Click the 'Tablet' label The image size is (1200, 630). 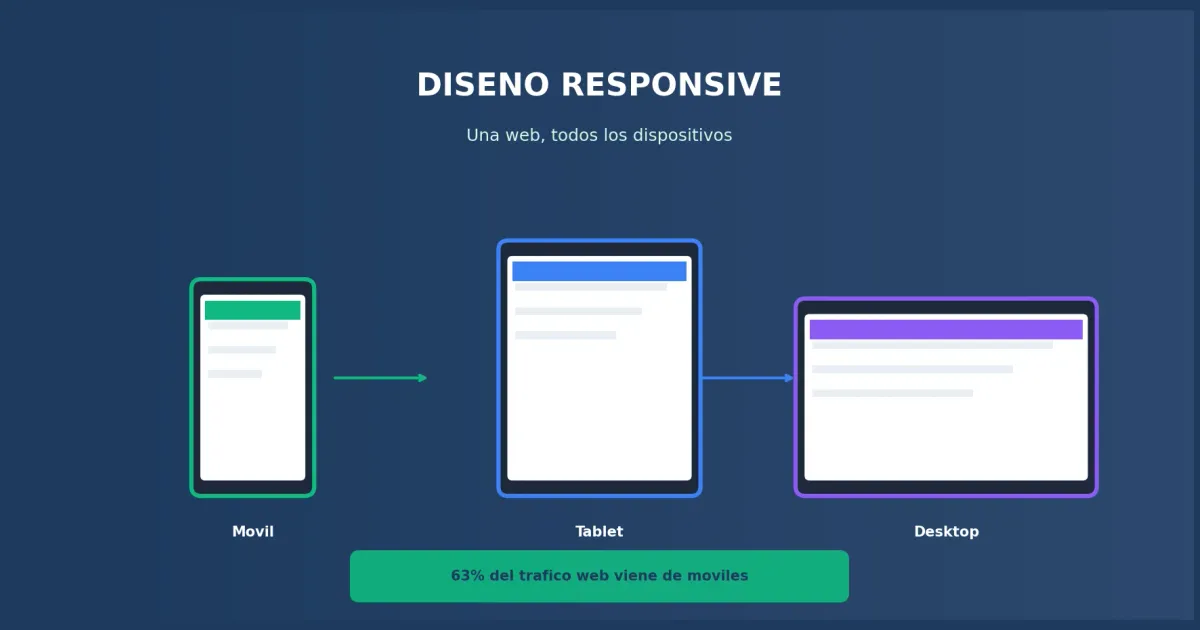coord(599,532)
